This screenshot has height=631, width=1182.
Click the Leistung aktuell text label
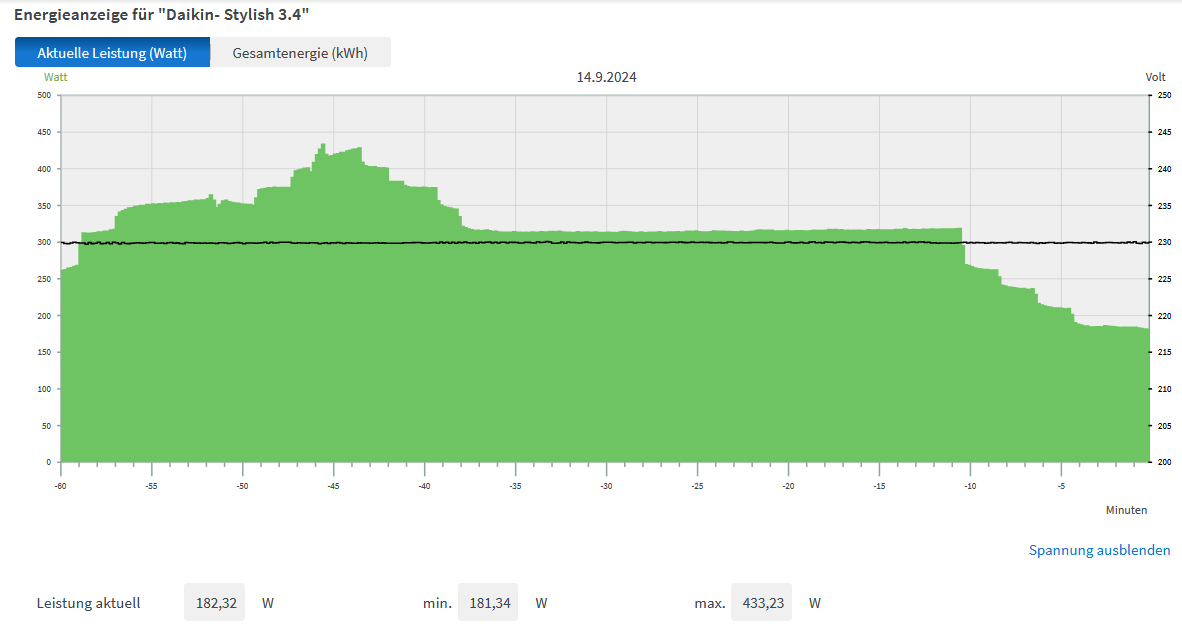click(88, 603)
